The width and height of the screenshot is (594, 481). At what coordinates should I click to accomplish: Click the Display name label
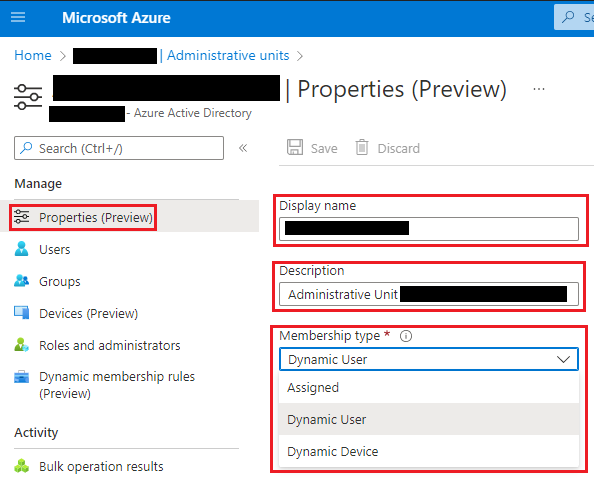coord(317,206)
